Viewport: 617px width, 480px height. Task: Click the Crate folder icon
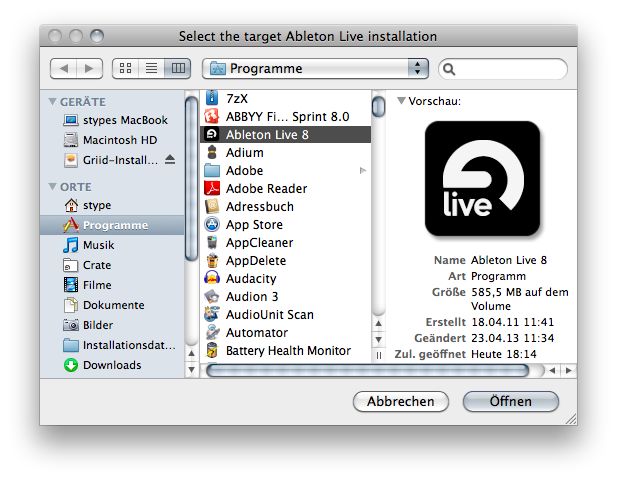[71, 265]
